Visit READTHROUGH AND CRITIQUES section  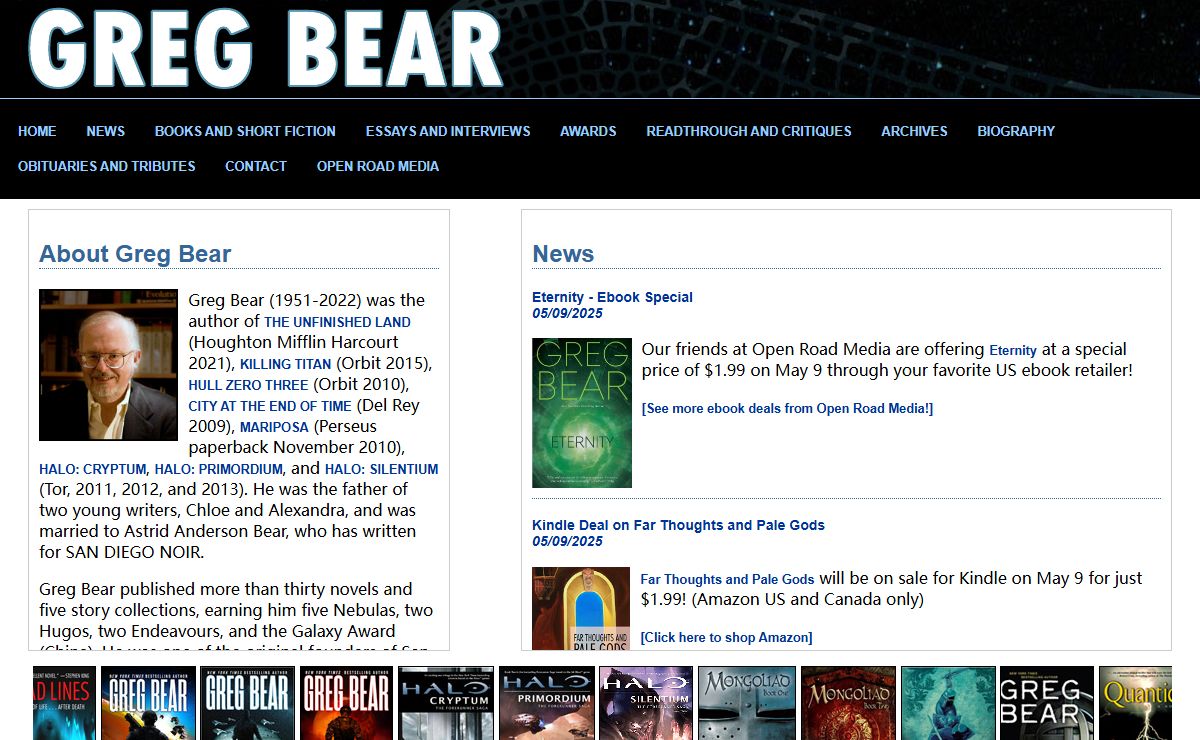(749, 131)
